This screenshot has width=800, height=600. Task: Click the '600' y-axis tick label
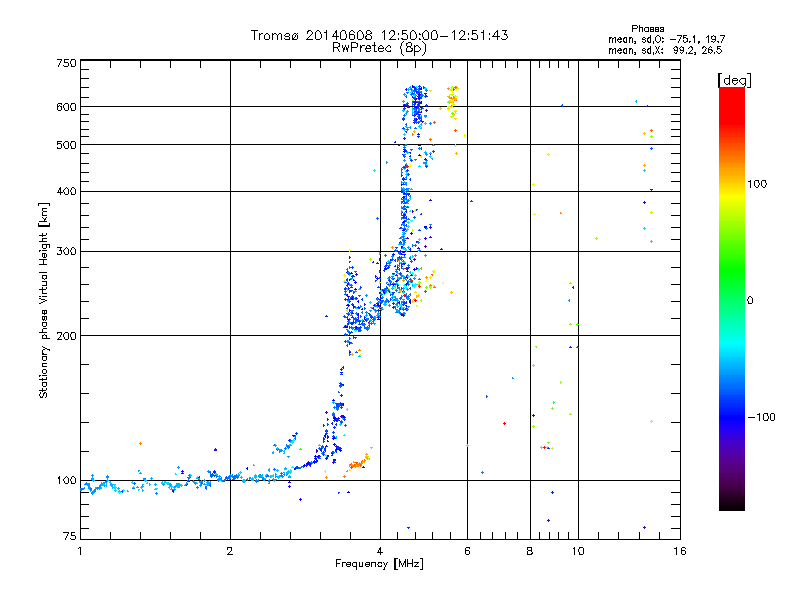(66, 107)
